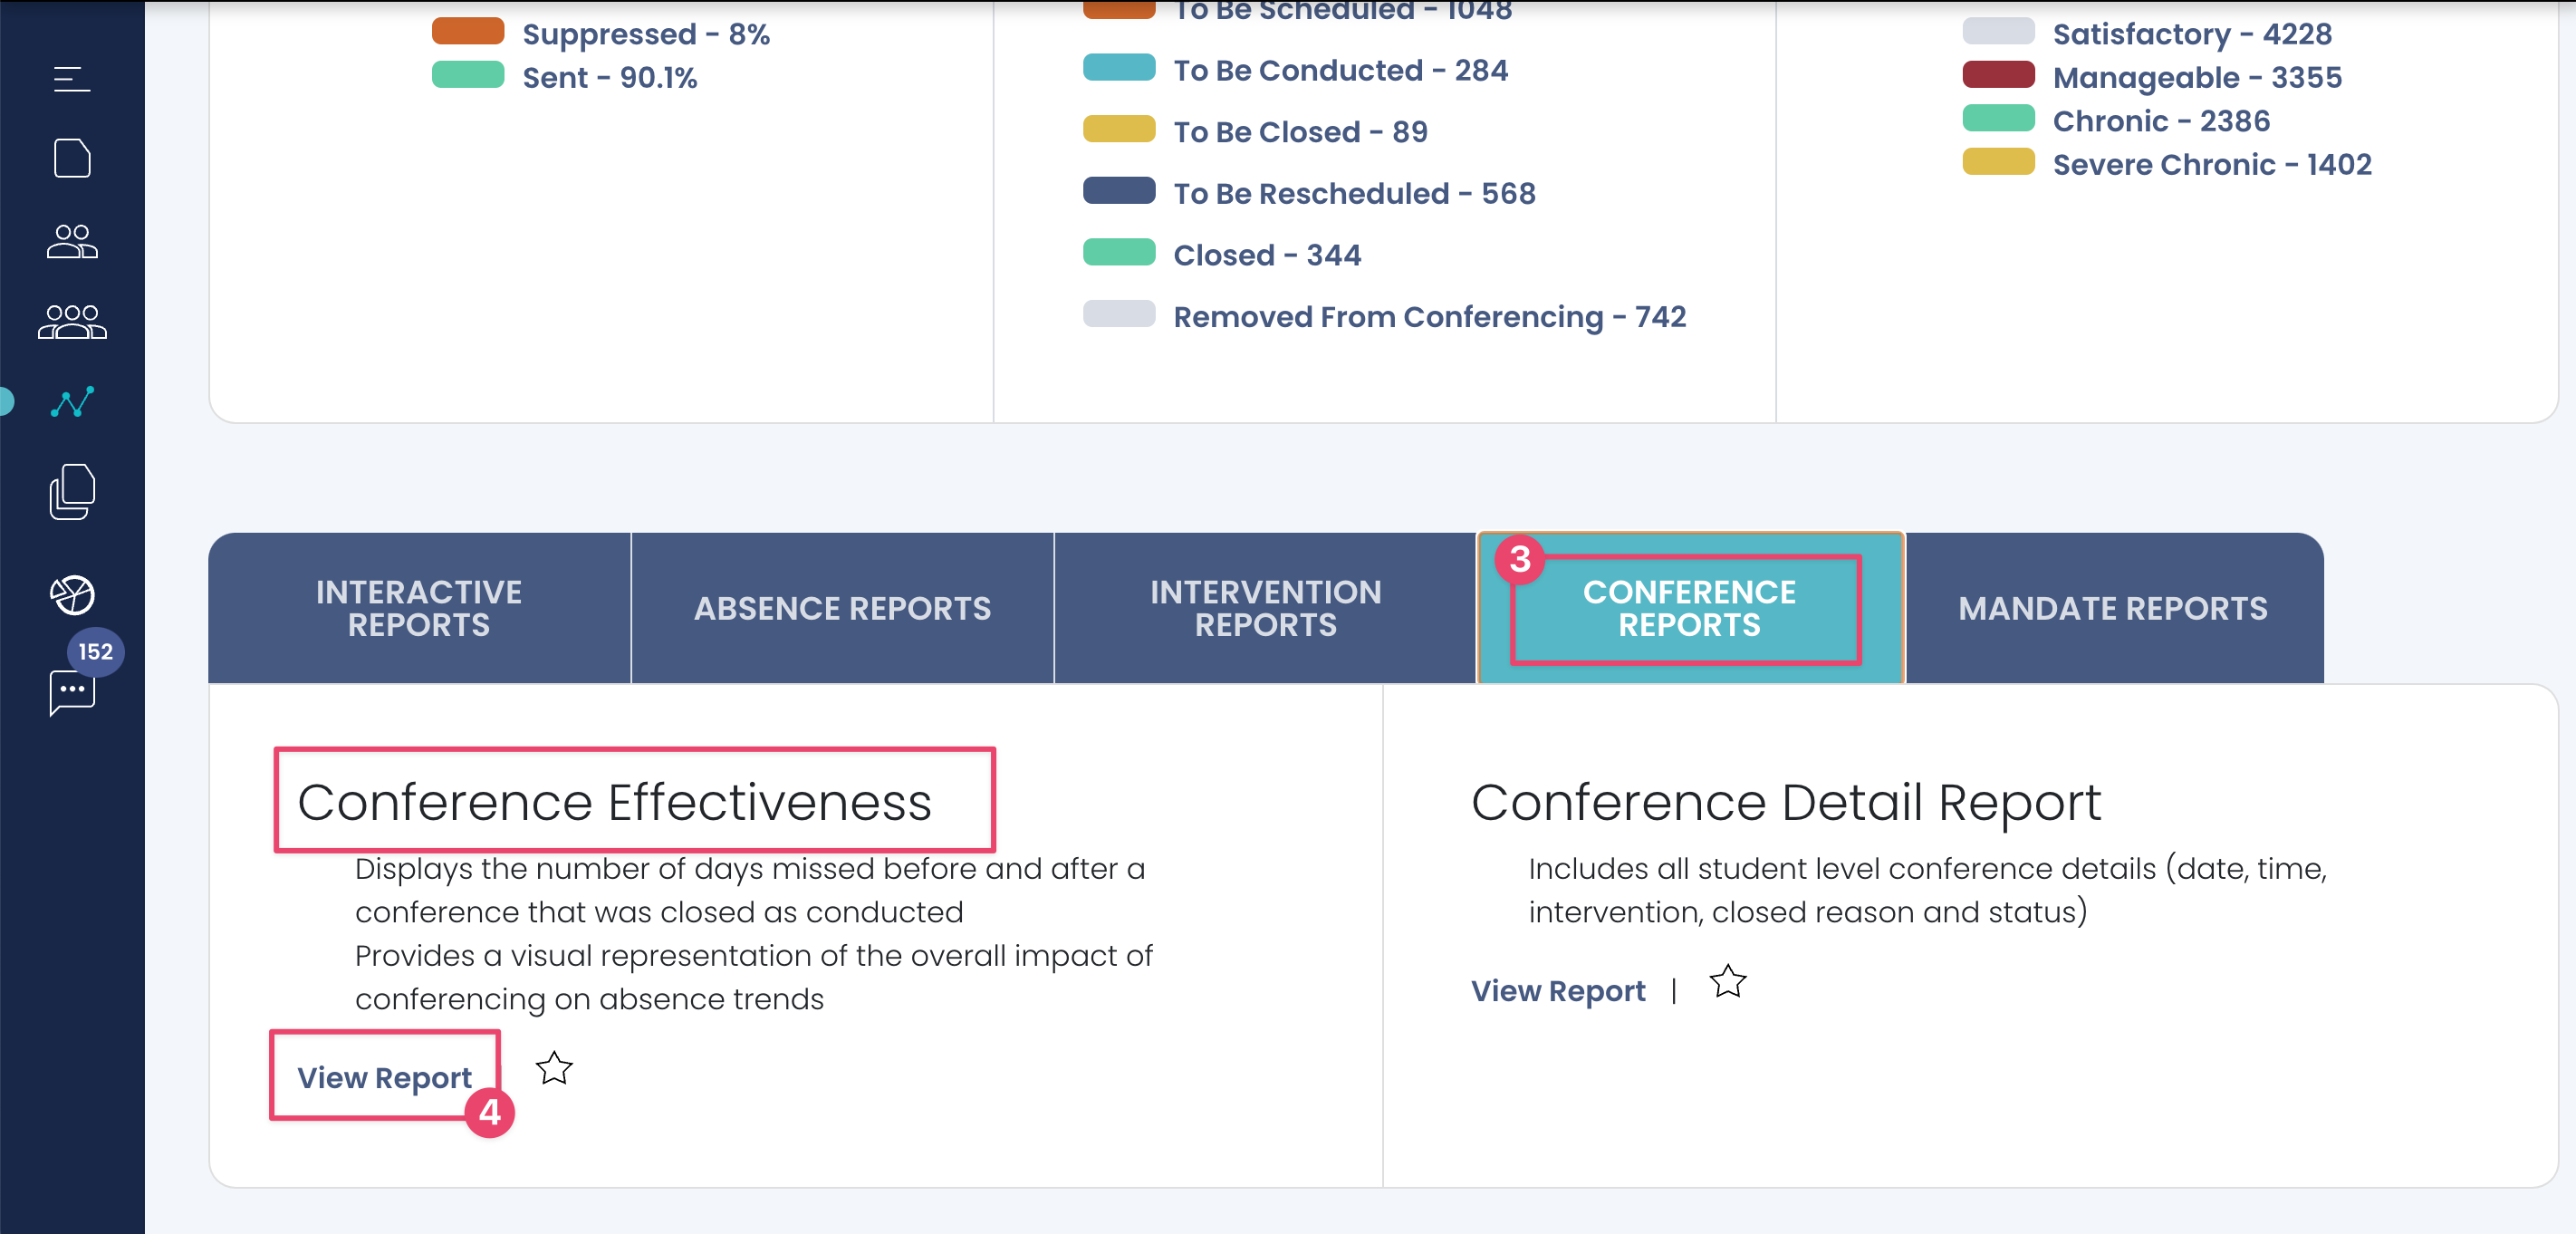Open the chat messages icon in sidebar
2576x1234 pixels.
click(72, 693)
